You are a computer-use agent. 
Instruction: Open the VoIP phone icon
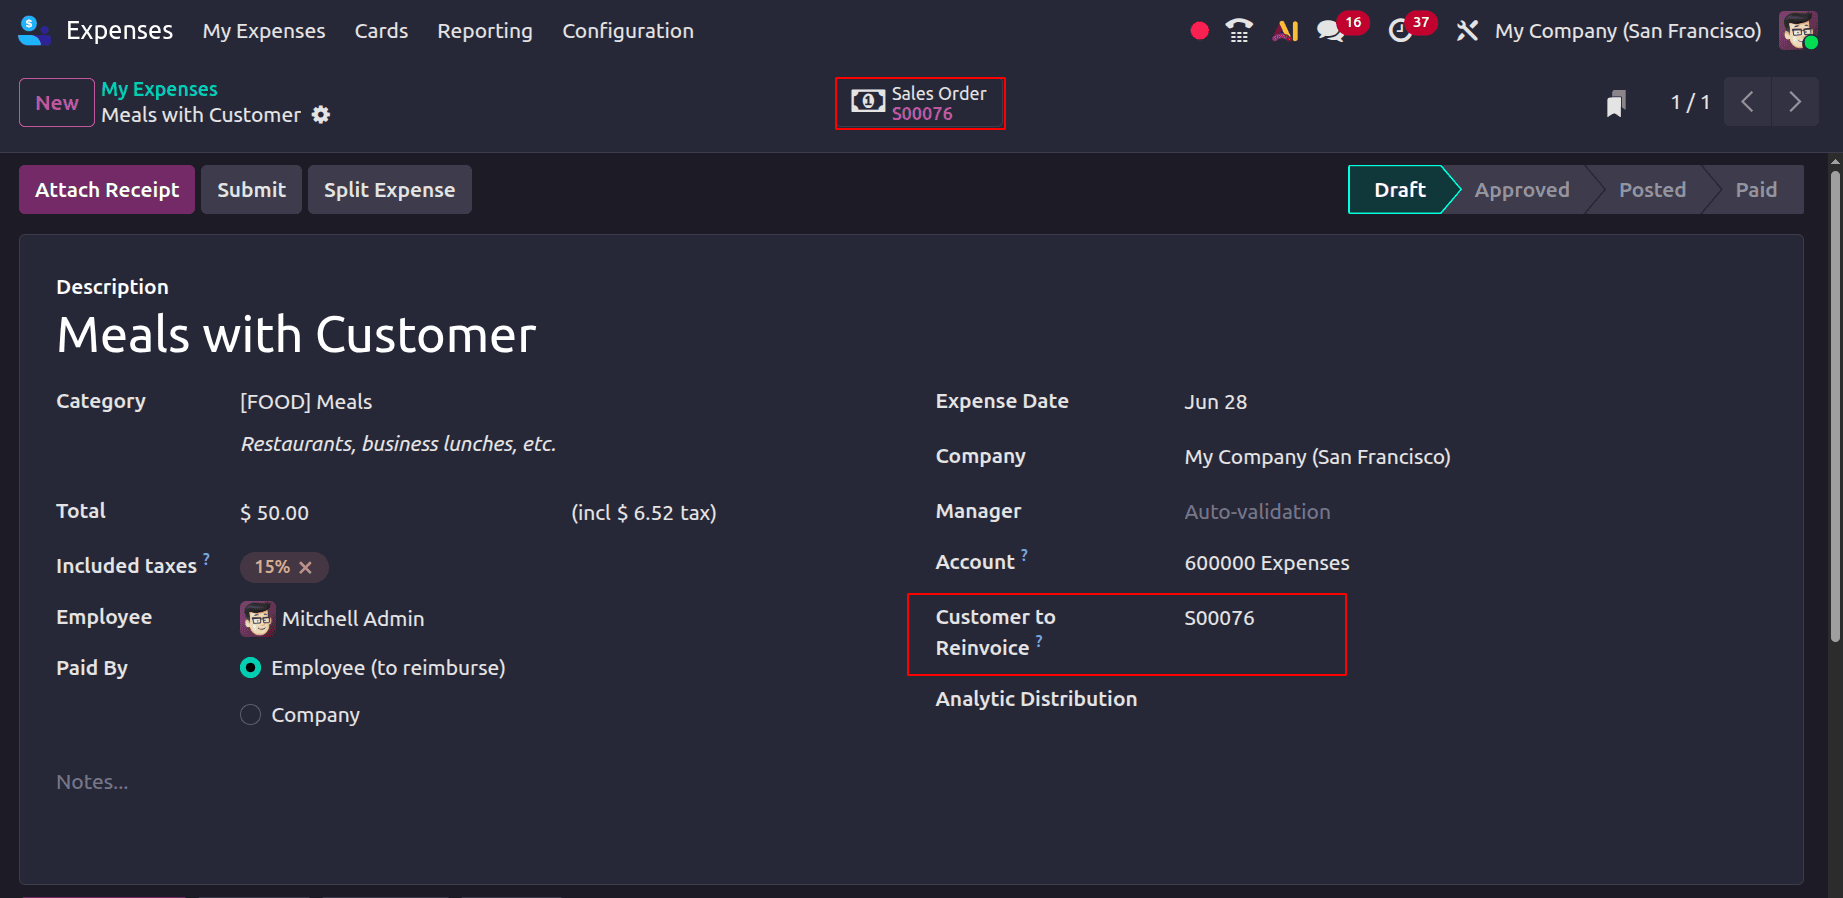pyautogui.click(x=1239, y=31)
